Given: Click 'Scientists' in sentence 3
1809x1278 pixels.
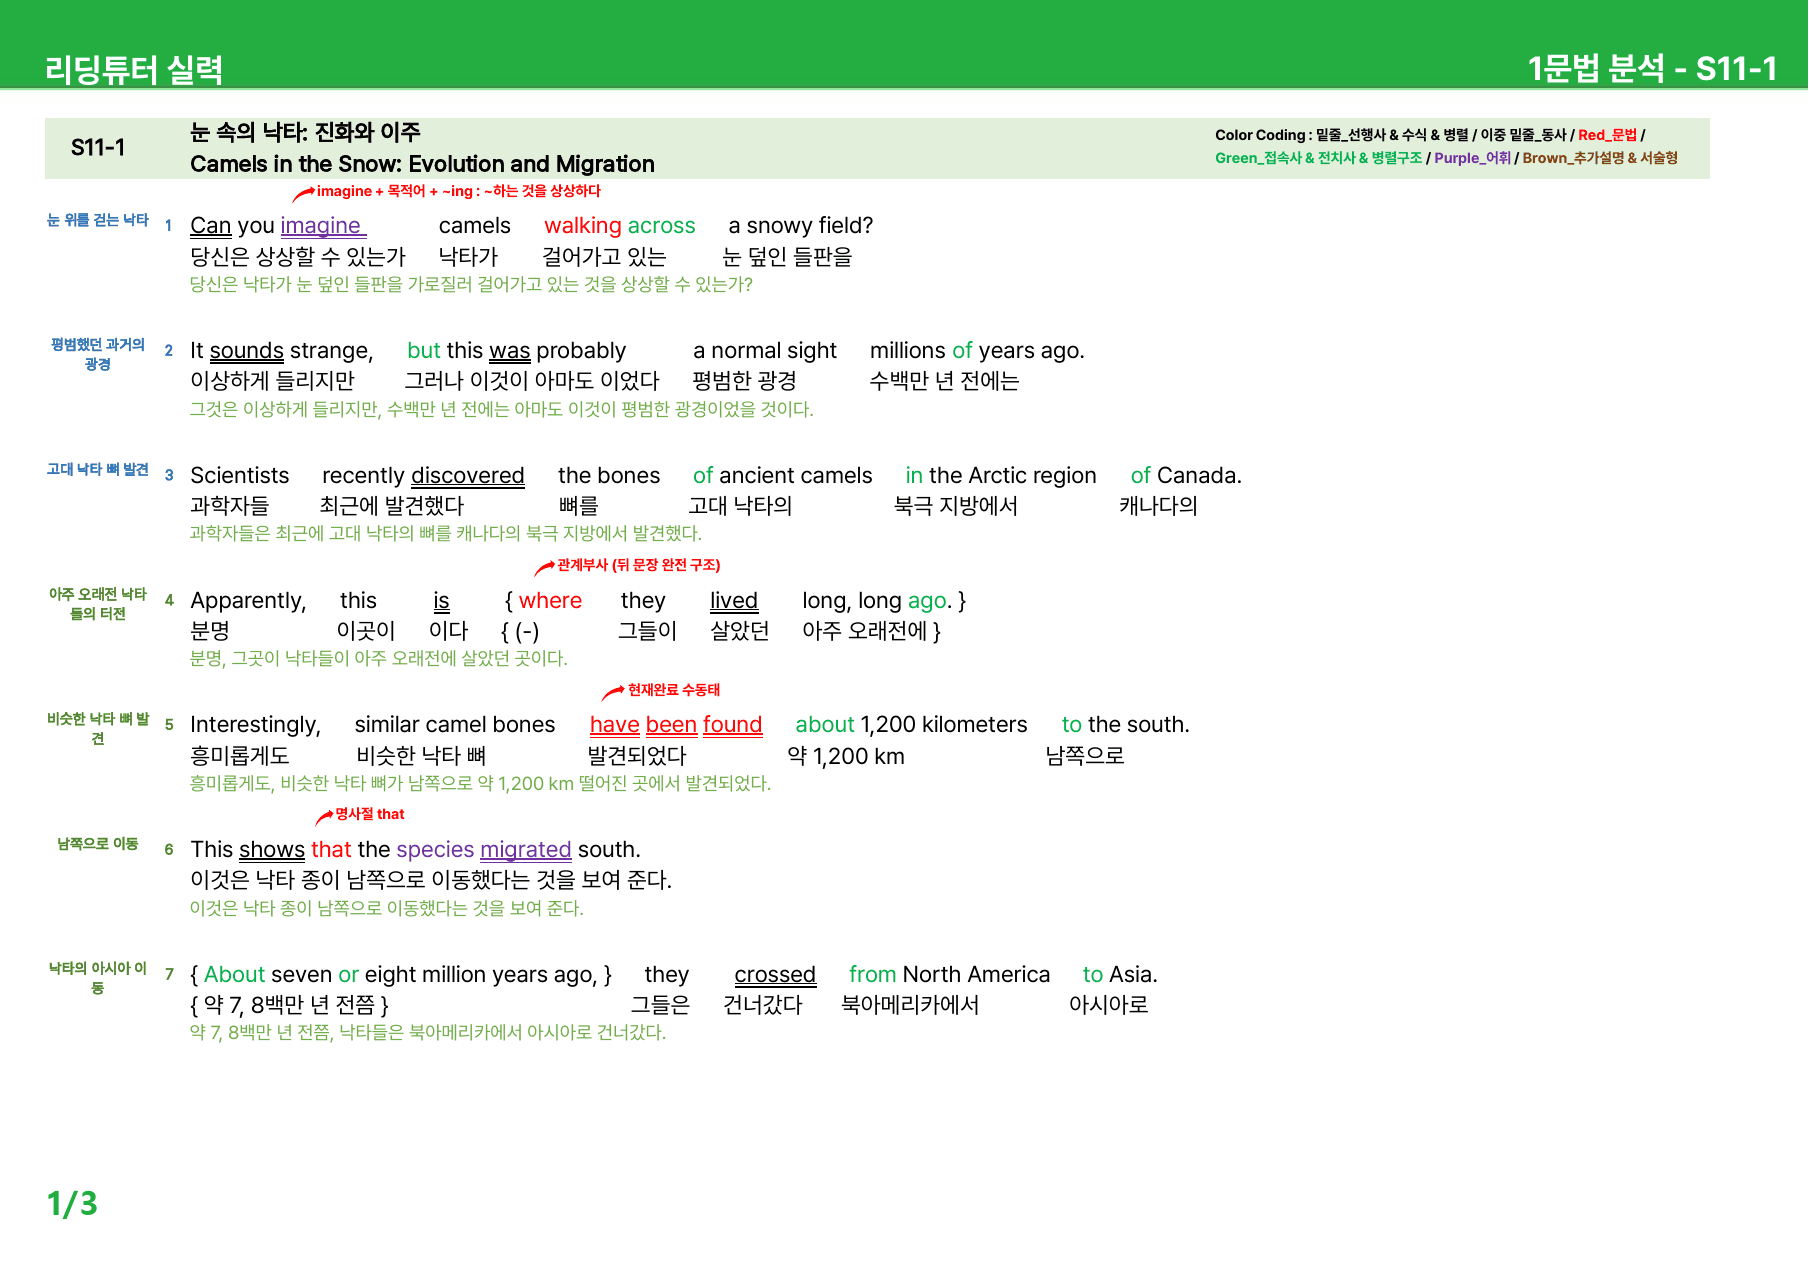Looking at the screenshot, I should [x=240, y=476].
